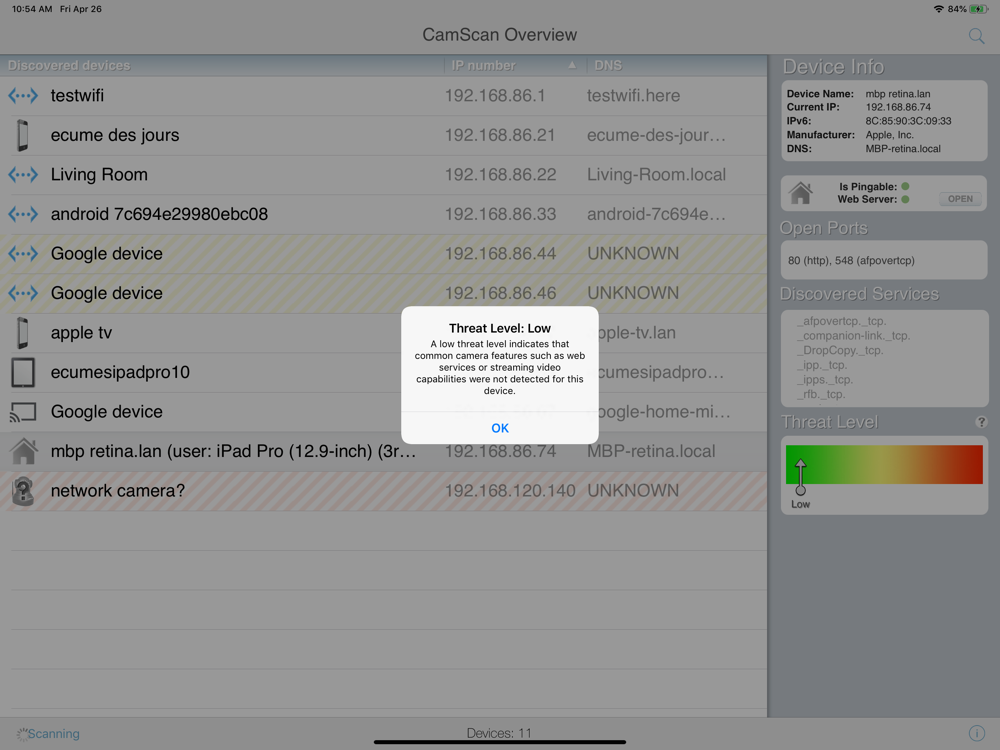
Task: Click the Wi-Fi status icon
Action: pos(938,9)
